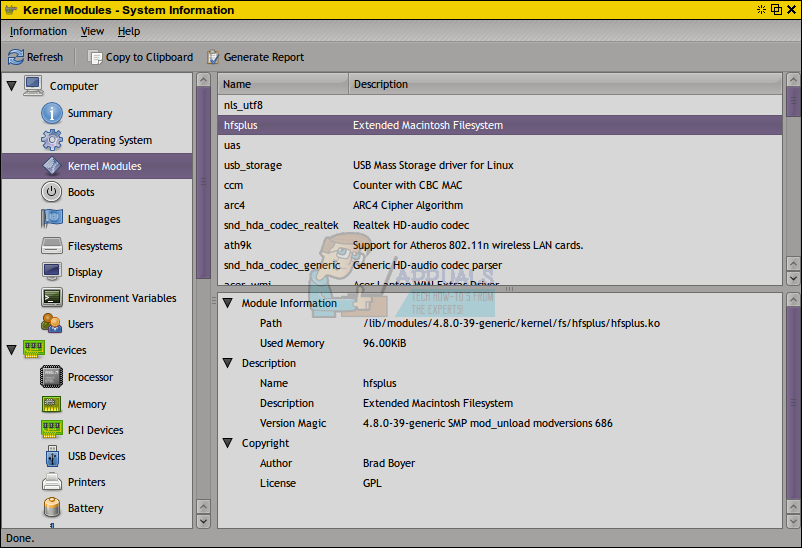Screen dimensions: 802x548
Task: Open the View menu
Action: click(92, 31)
